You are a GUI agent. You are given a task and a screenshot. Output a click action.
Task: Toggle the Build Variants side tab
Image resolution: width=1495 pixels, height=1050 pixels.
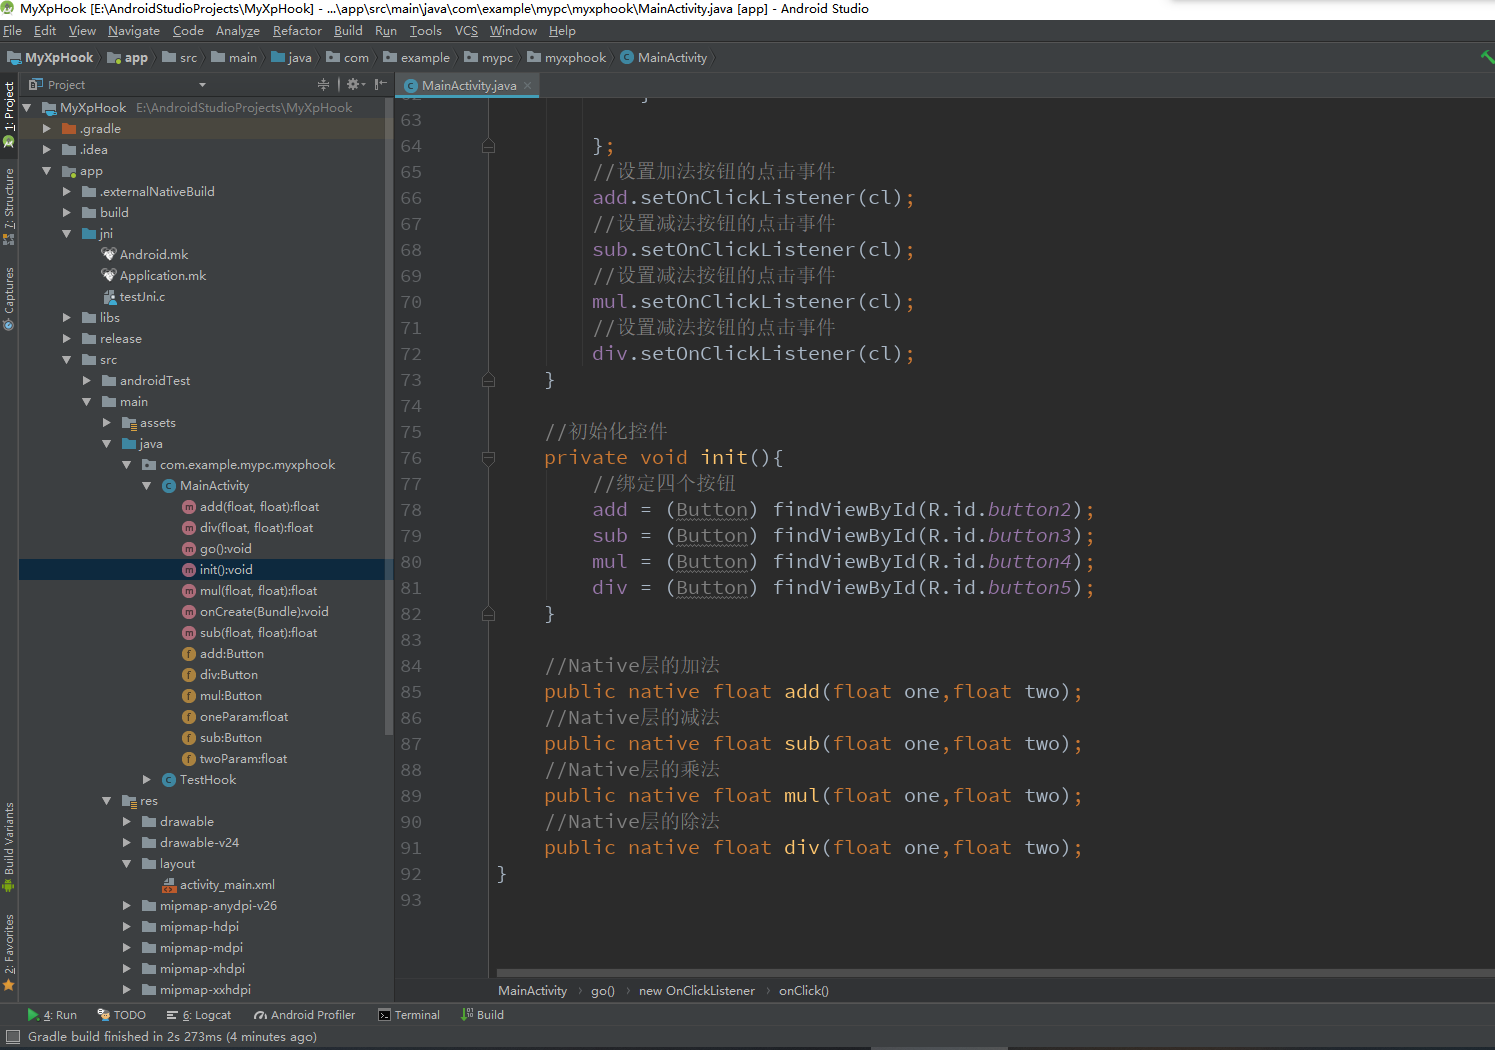pos(9,846)
